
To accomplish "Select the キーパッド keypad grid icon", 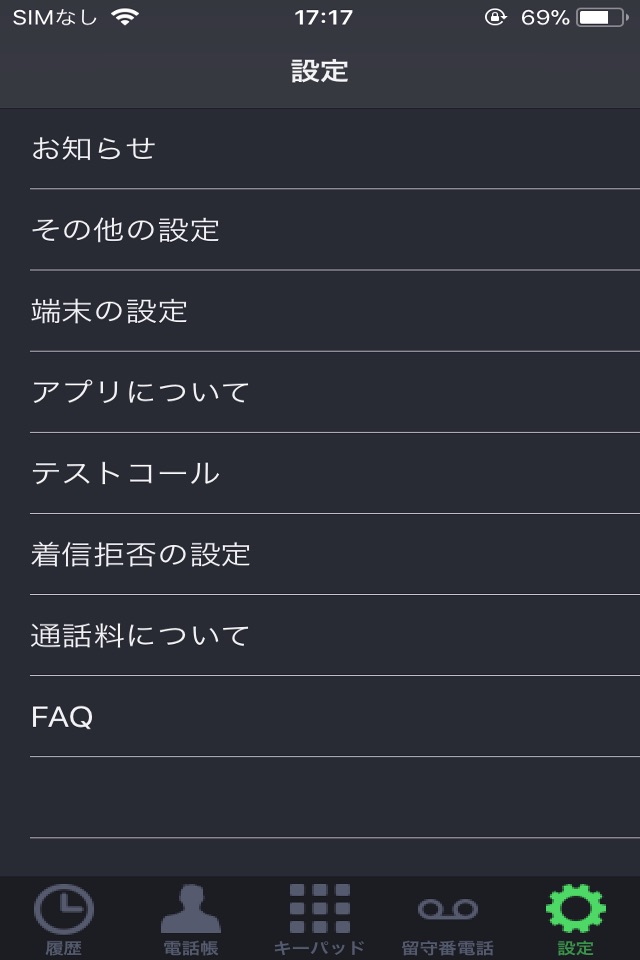I will coord(320,910).
